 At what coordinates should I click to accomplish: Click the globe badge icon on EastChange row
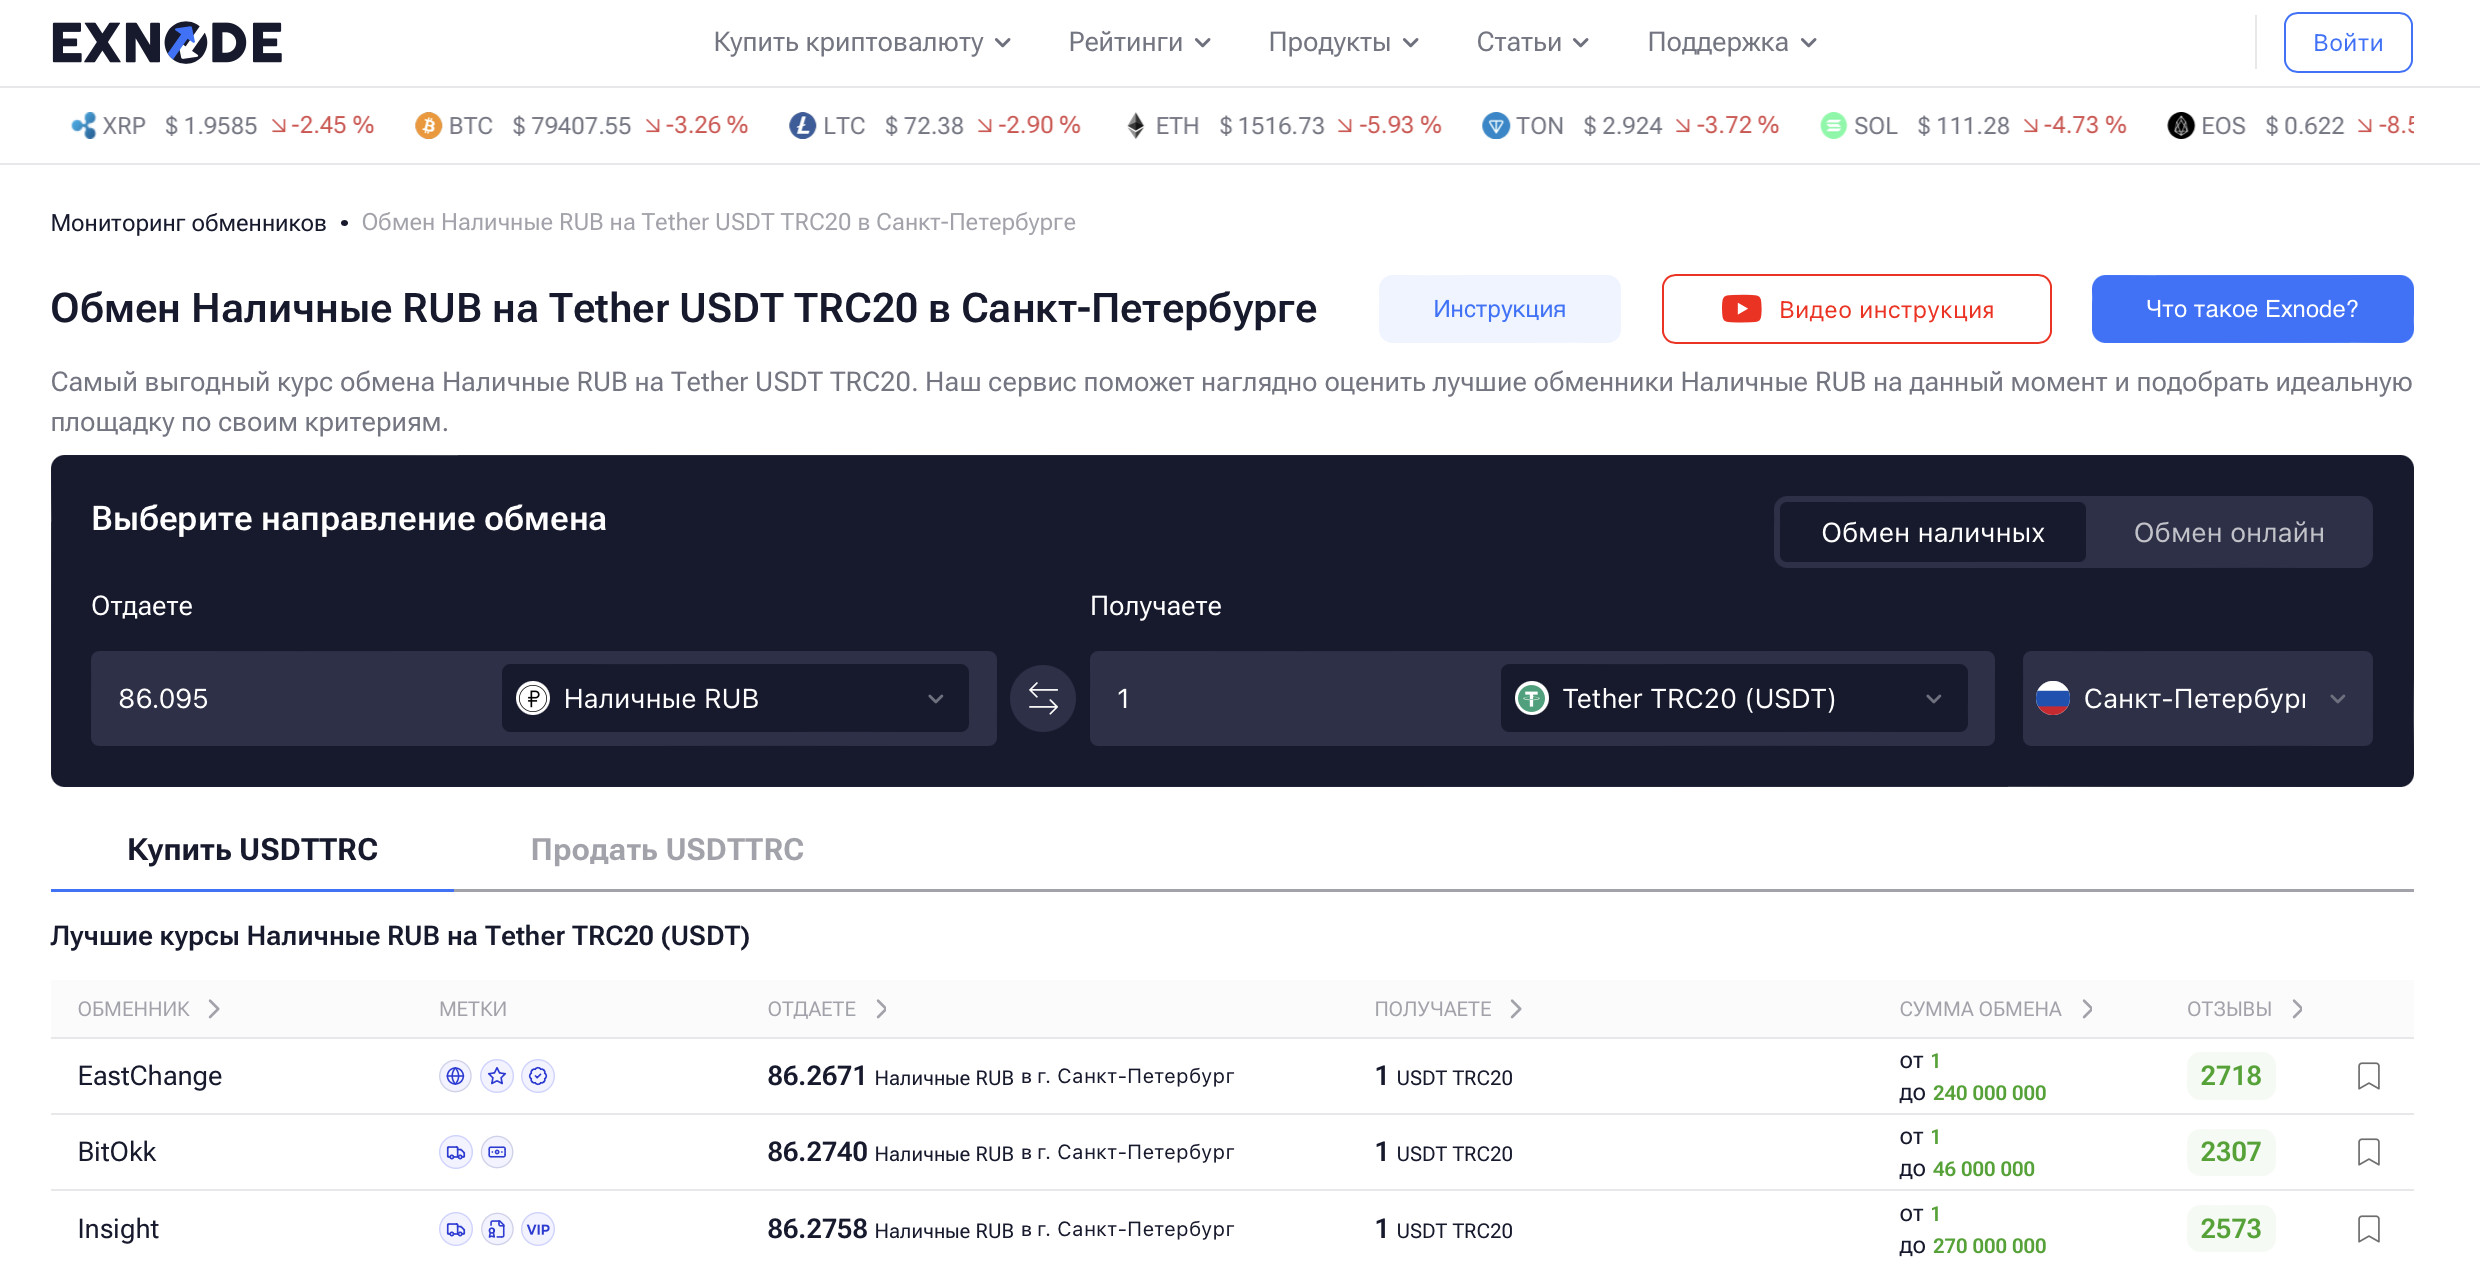[x=455, y=1076]
